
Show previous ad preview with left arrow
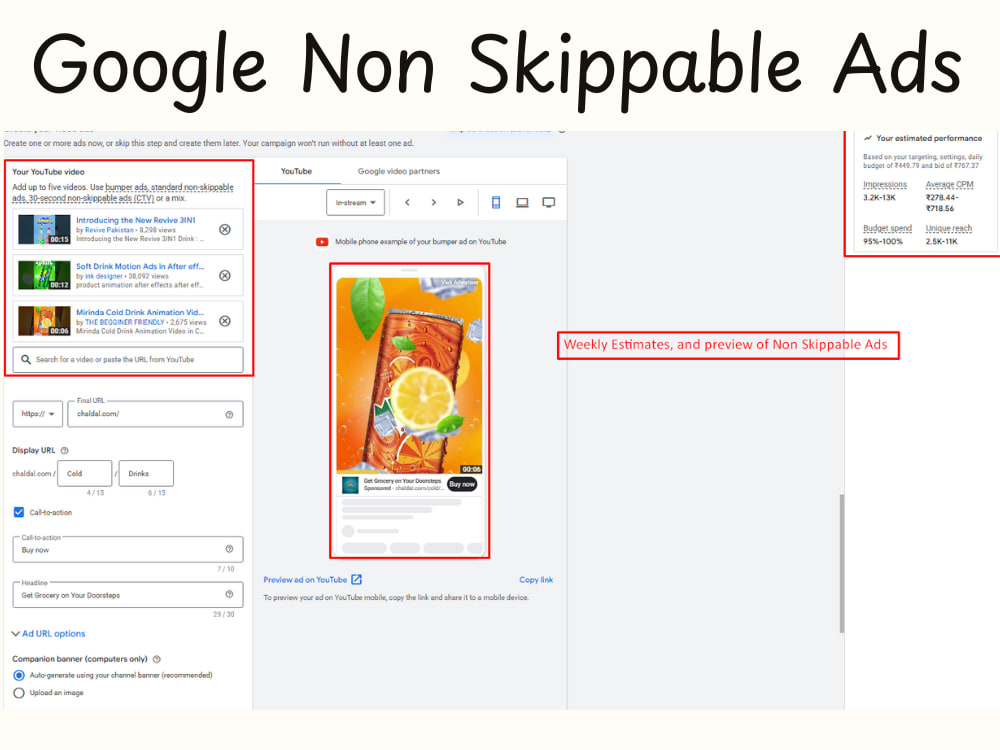(x=408, y=202)
